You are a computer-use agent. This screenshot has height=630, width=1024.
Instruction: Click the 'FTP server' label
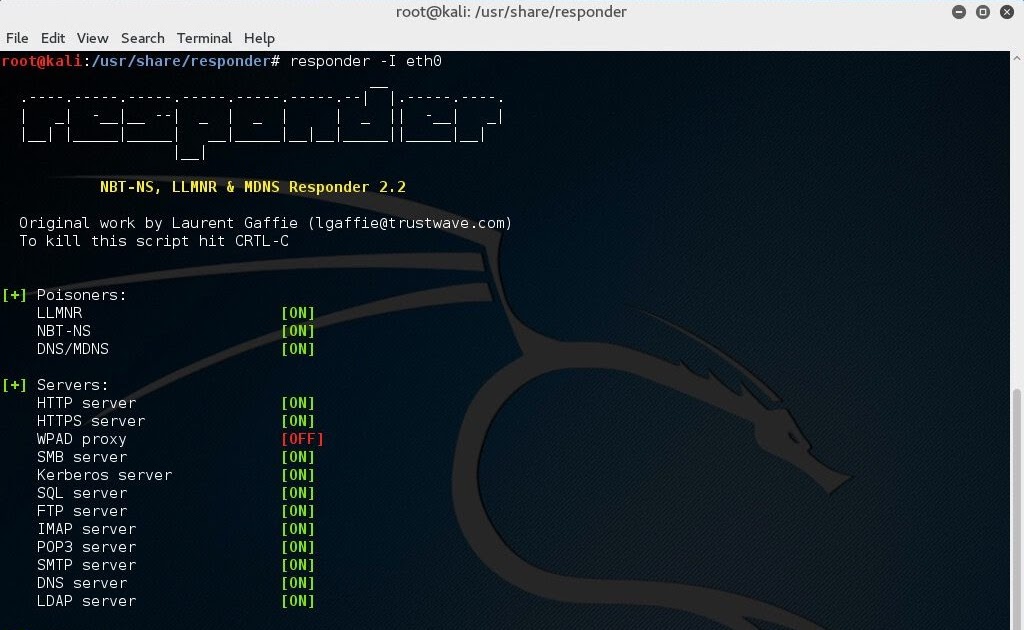tap(82, 511)
